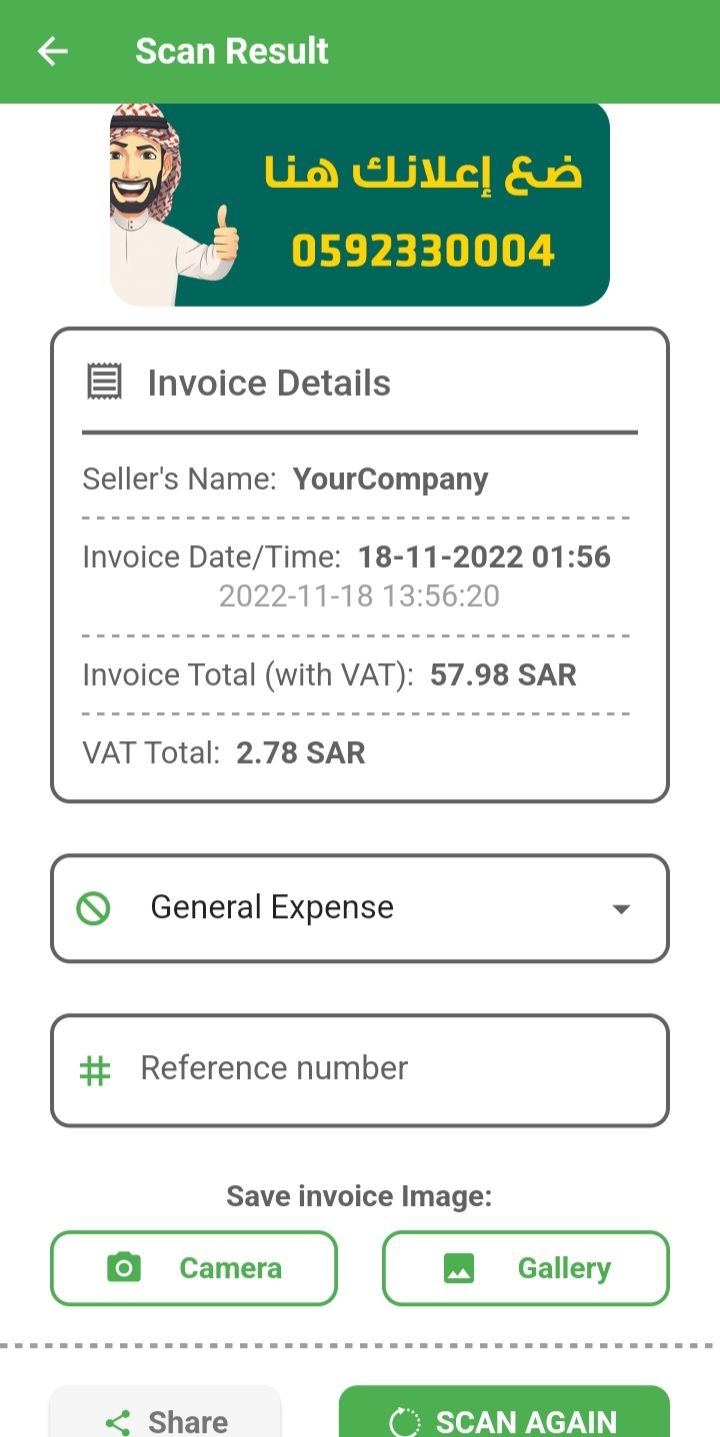Tap the back arrow icon
720x1437 pixels.
click(52, 51)
